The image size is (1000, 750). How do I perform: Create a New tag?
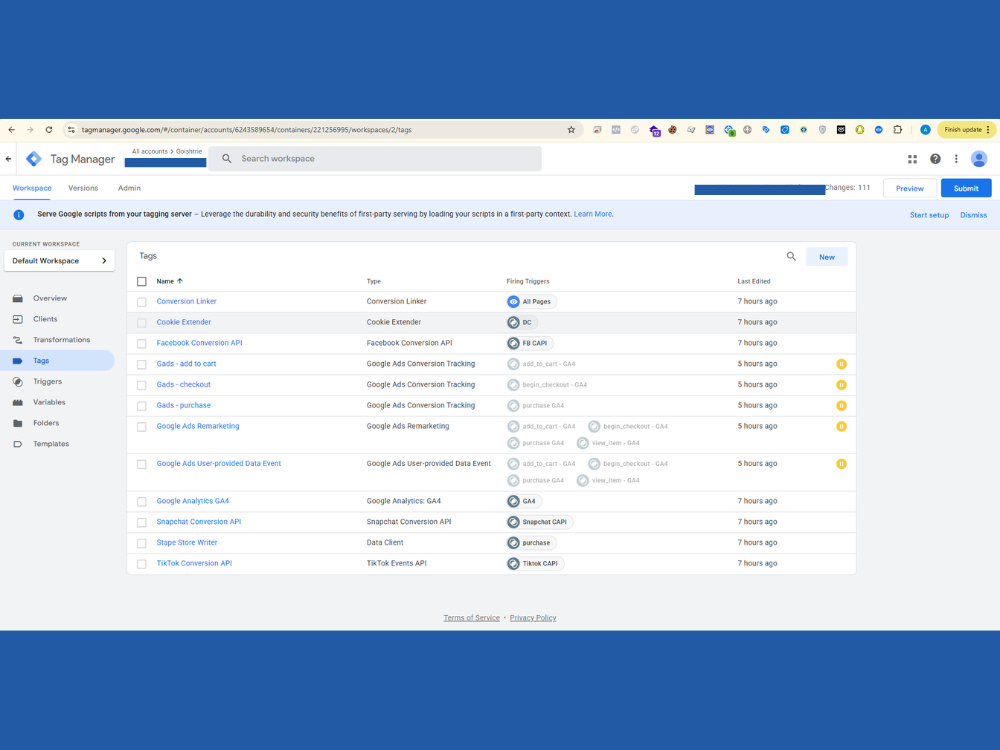point(827,256)
